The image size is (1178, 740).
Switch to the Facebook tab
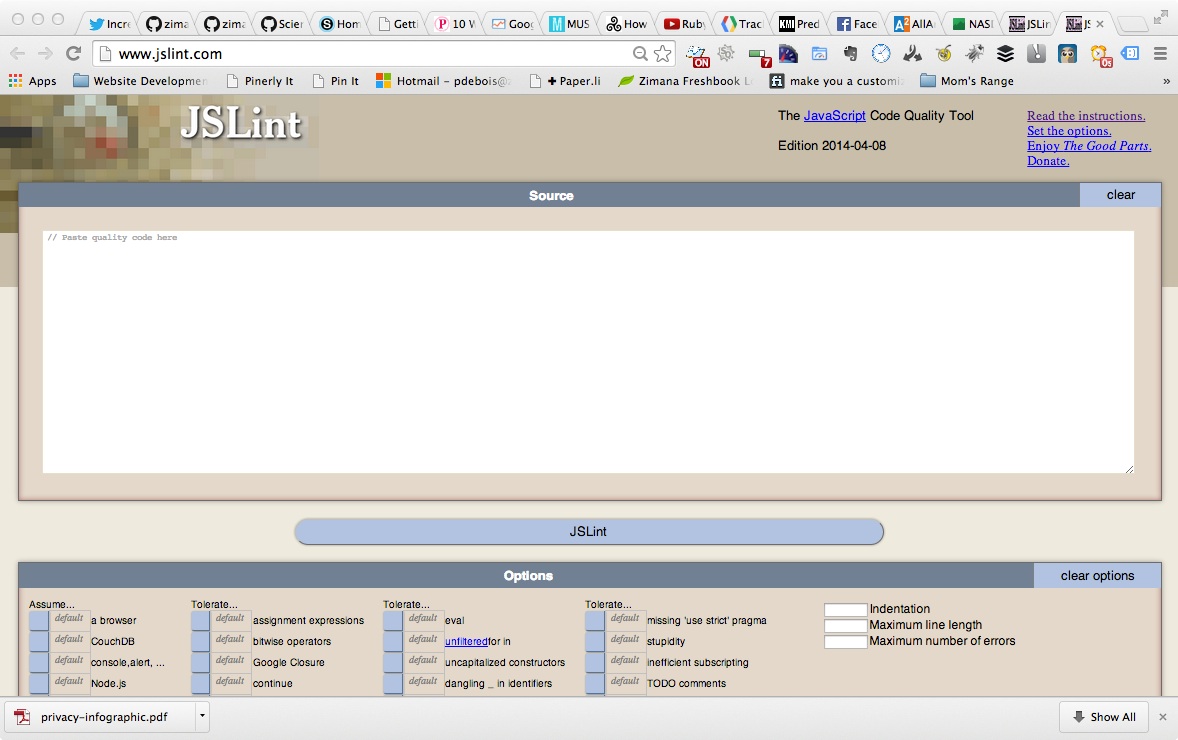pos(857,23)
